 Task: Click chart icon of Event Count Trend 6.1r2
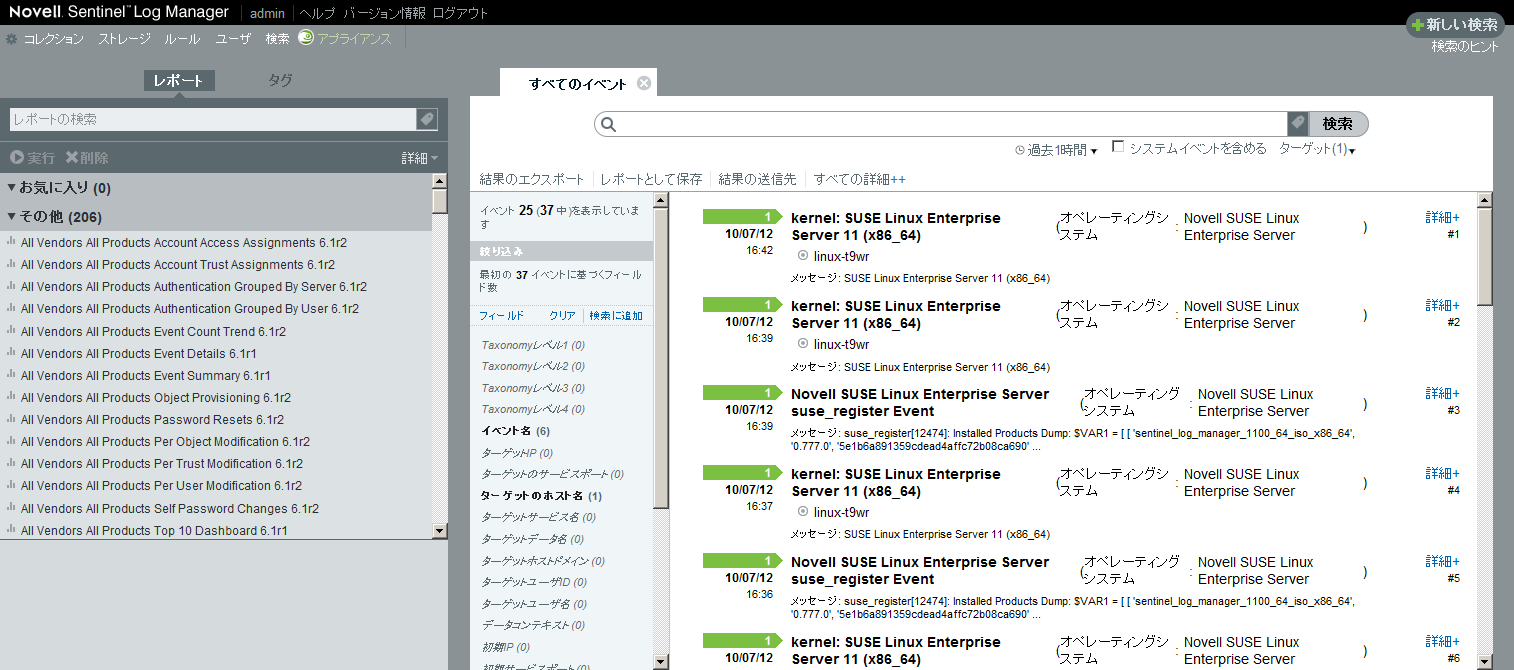[x=11, y=331]
